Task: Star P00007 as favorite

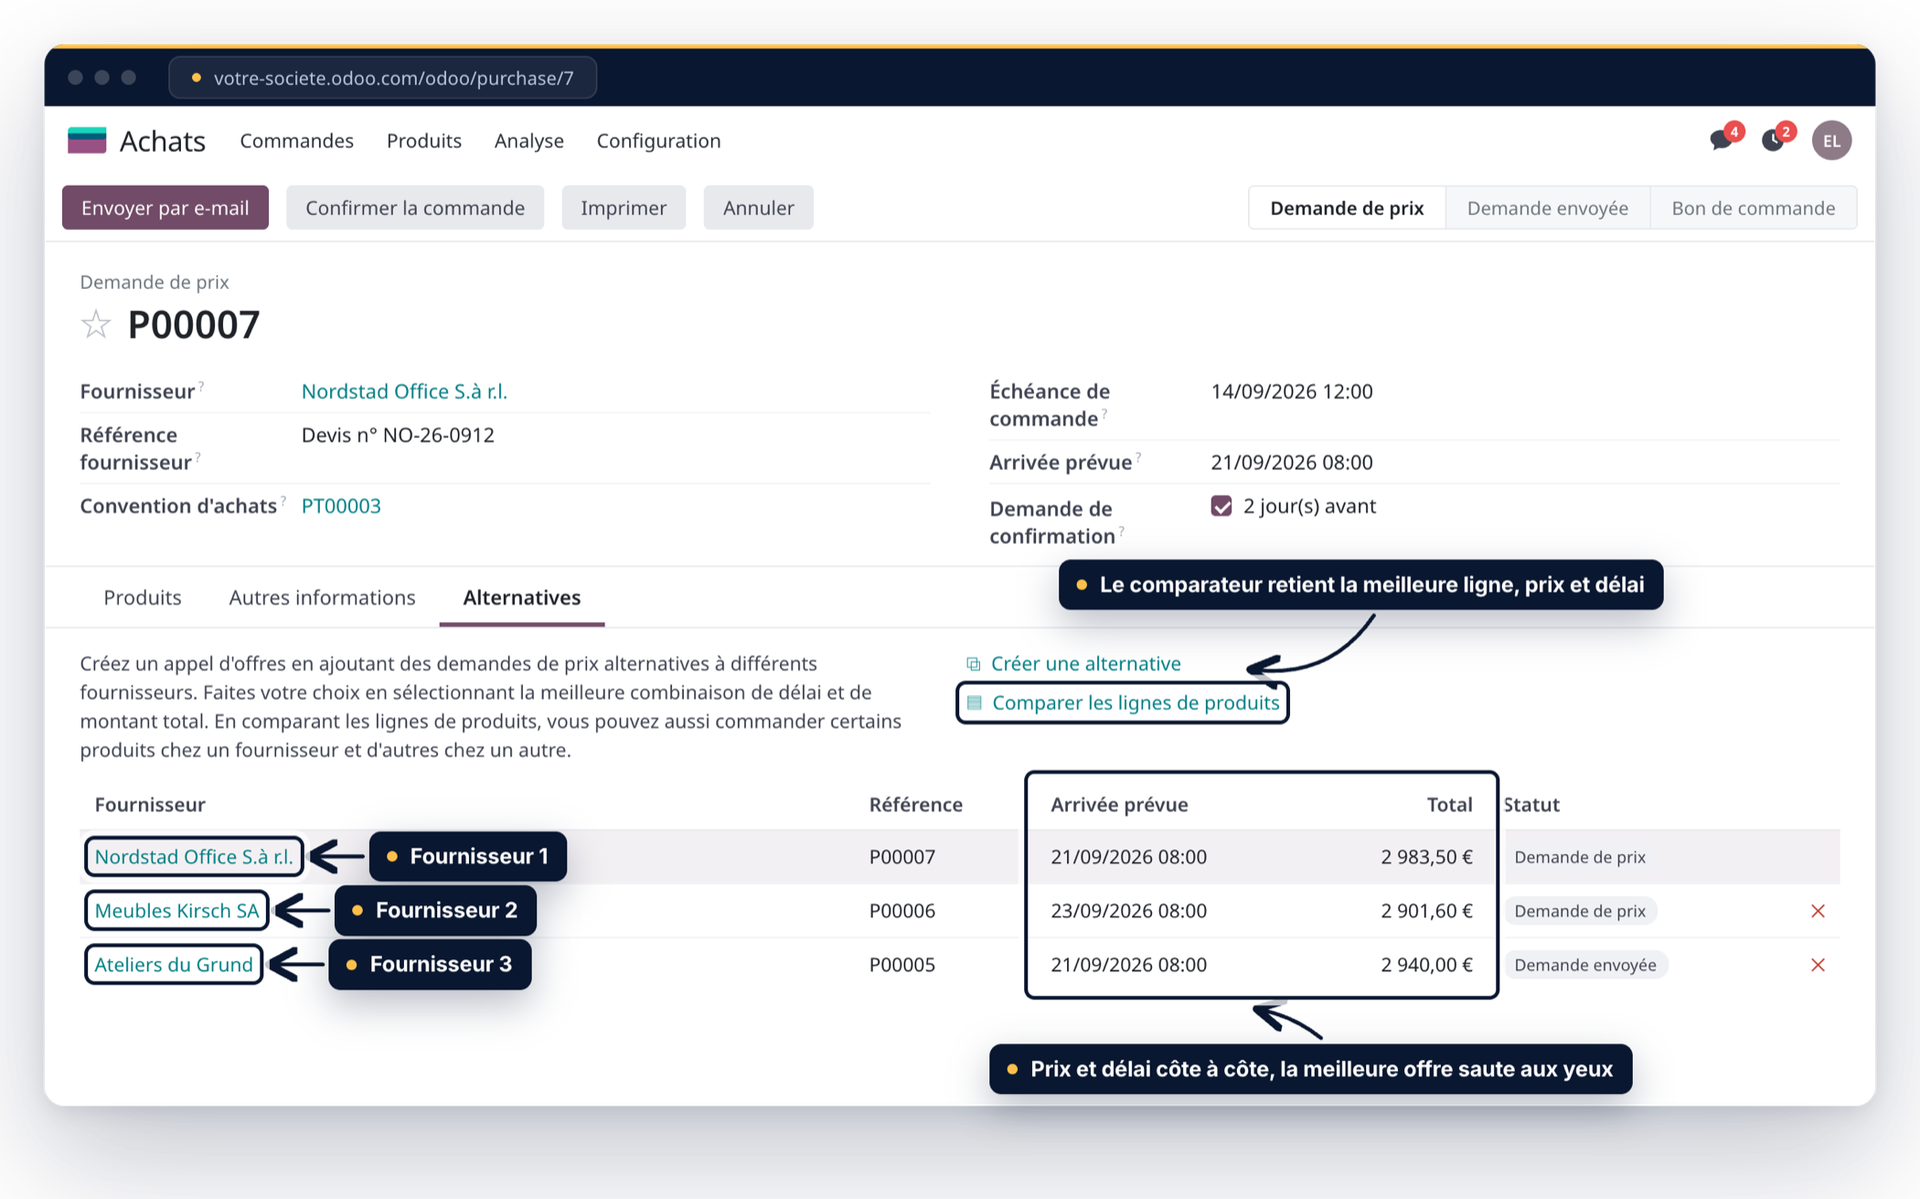Action: pos(96,324)
